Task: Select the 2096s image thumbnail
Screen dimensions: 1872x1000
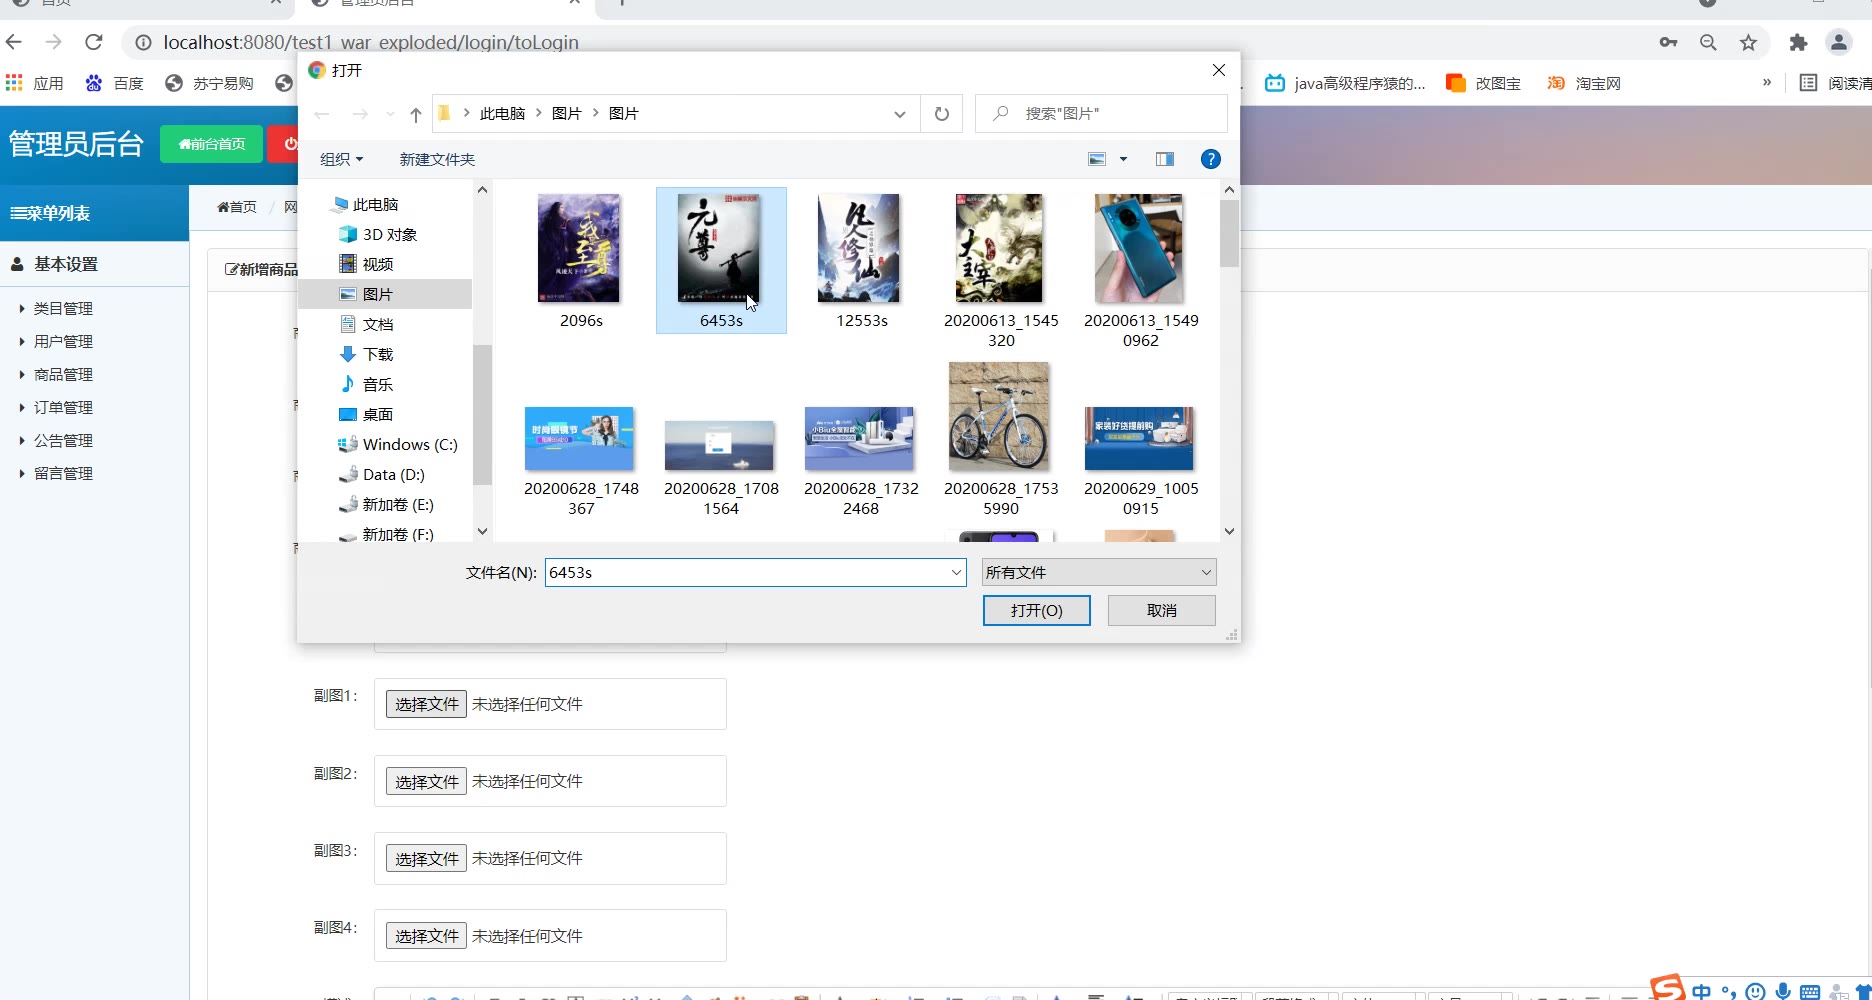Action: point(581,260)
